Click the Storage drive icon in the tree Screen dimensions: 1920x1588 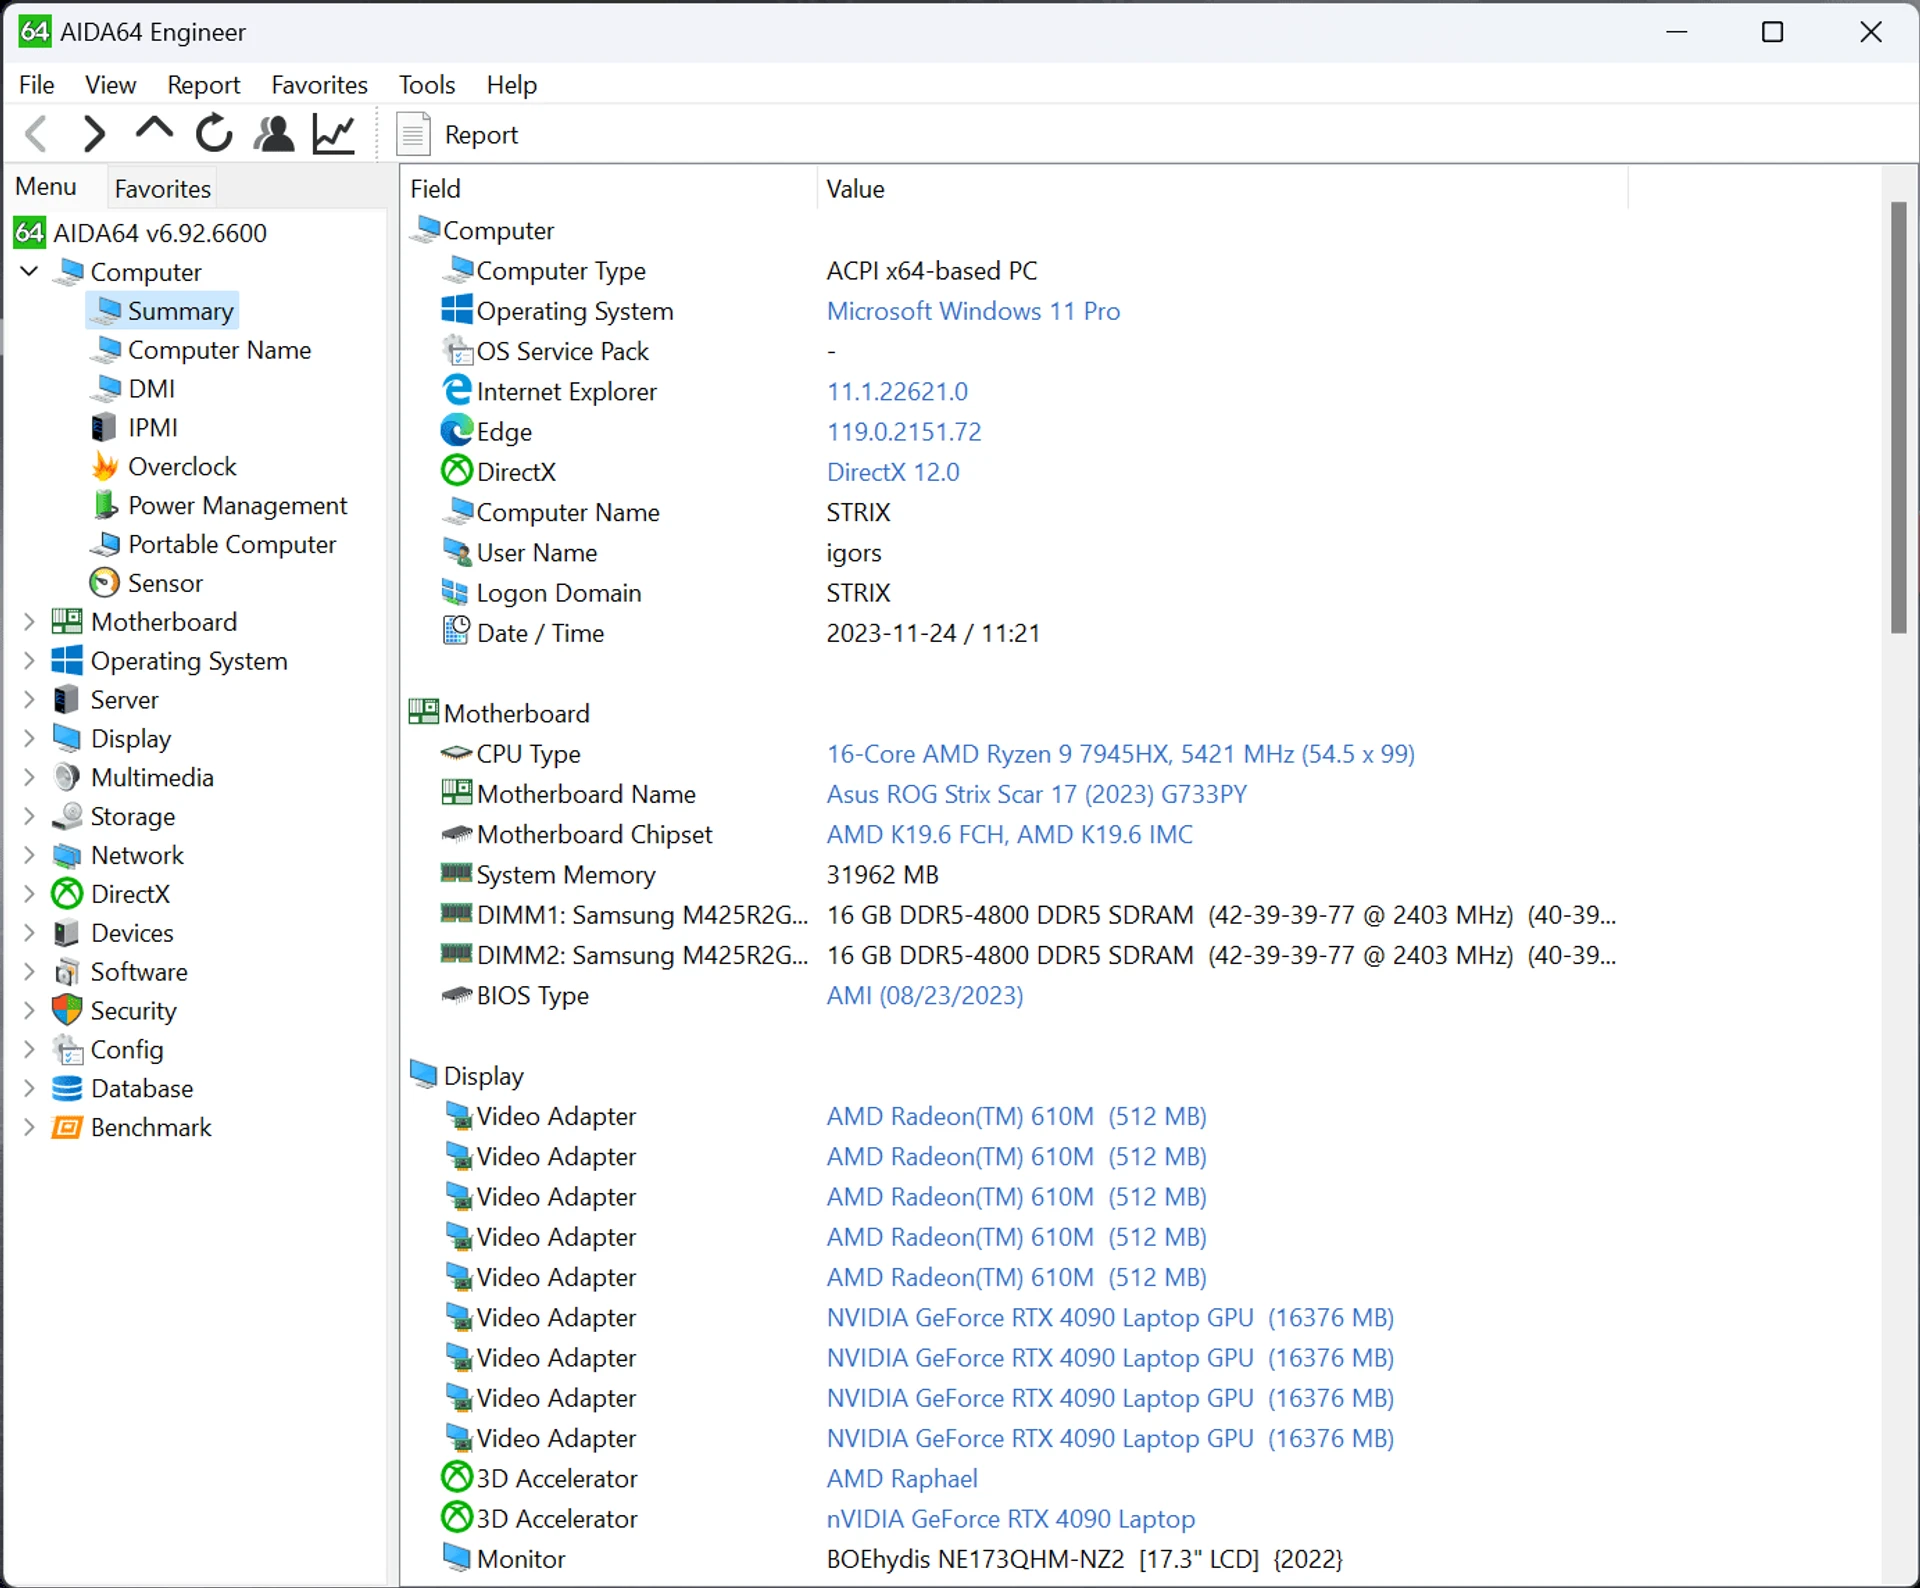click(67, 816)
